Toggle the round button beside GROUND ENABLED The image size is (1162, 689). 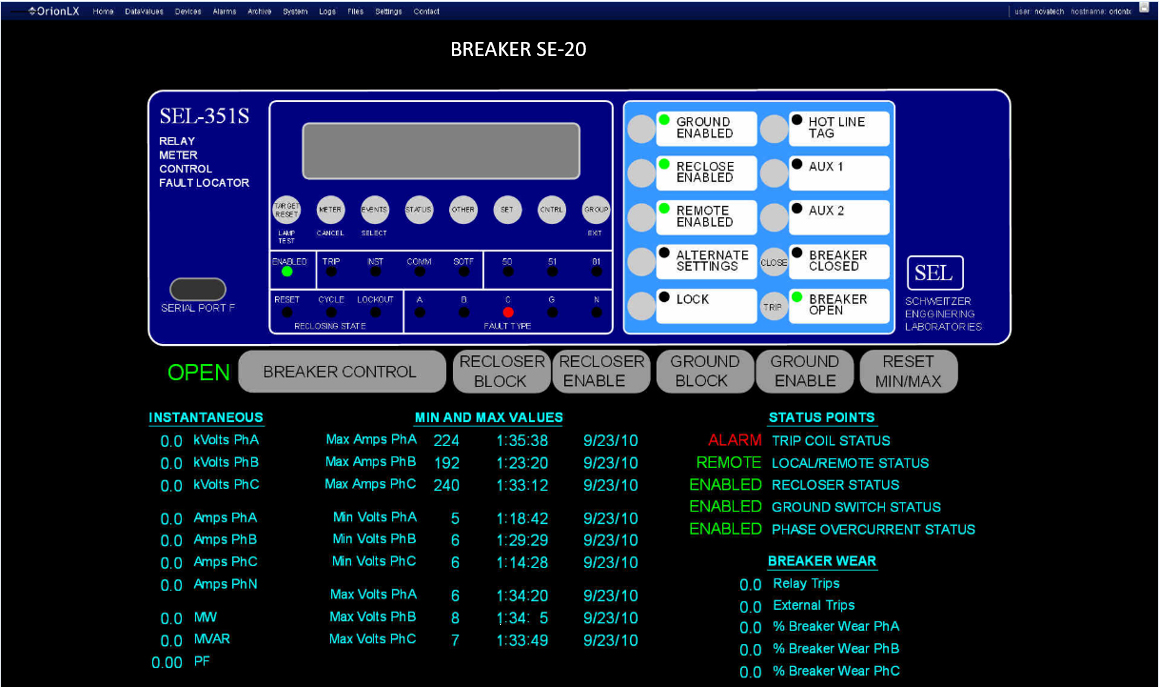(641, 128)
